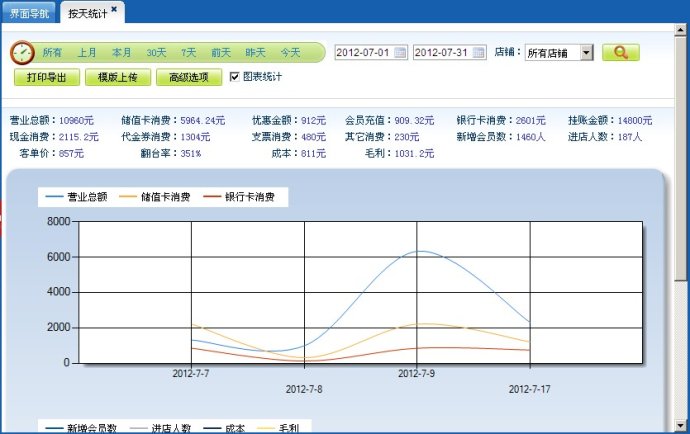Select the 30天 range link
Viewport: 690px width, 434px height.
(x=156, y=52)
